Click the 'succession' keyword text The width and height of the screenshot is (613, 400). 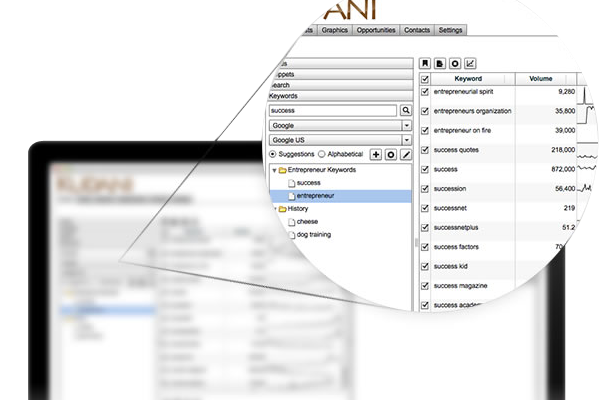[x=450, y=189]
